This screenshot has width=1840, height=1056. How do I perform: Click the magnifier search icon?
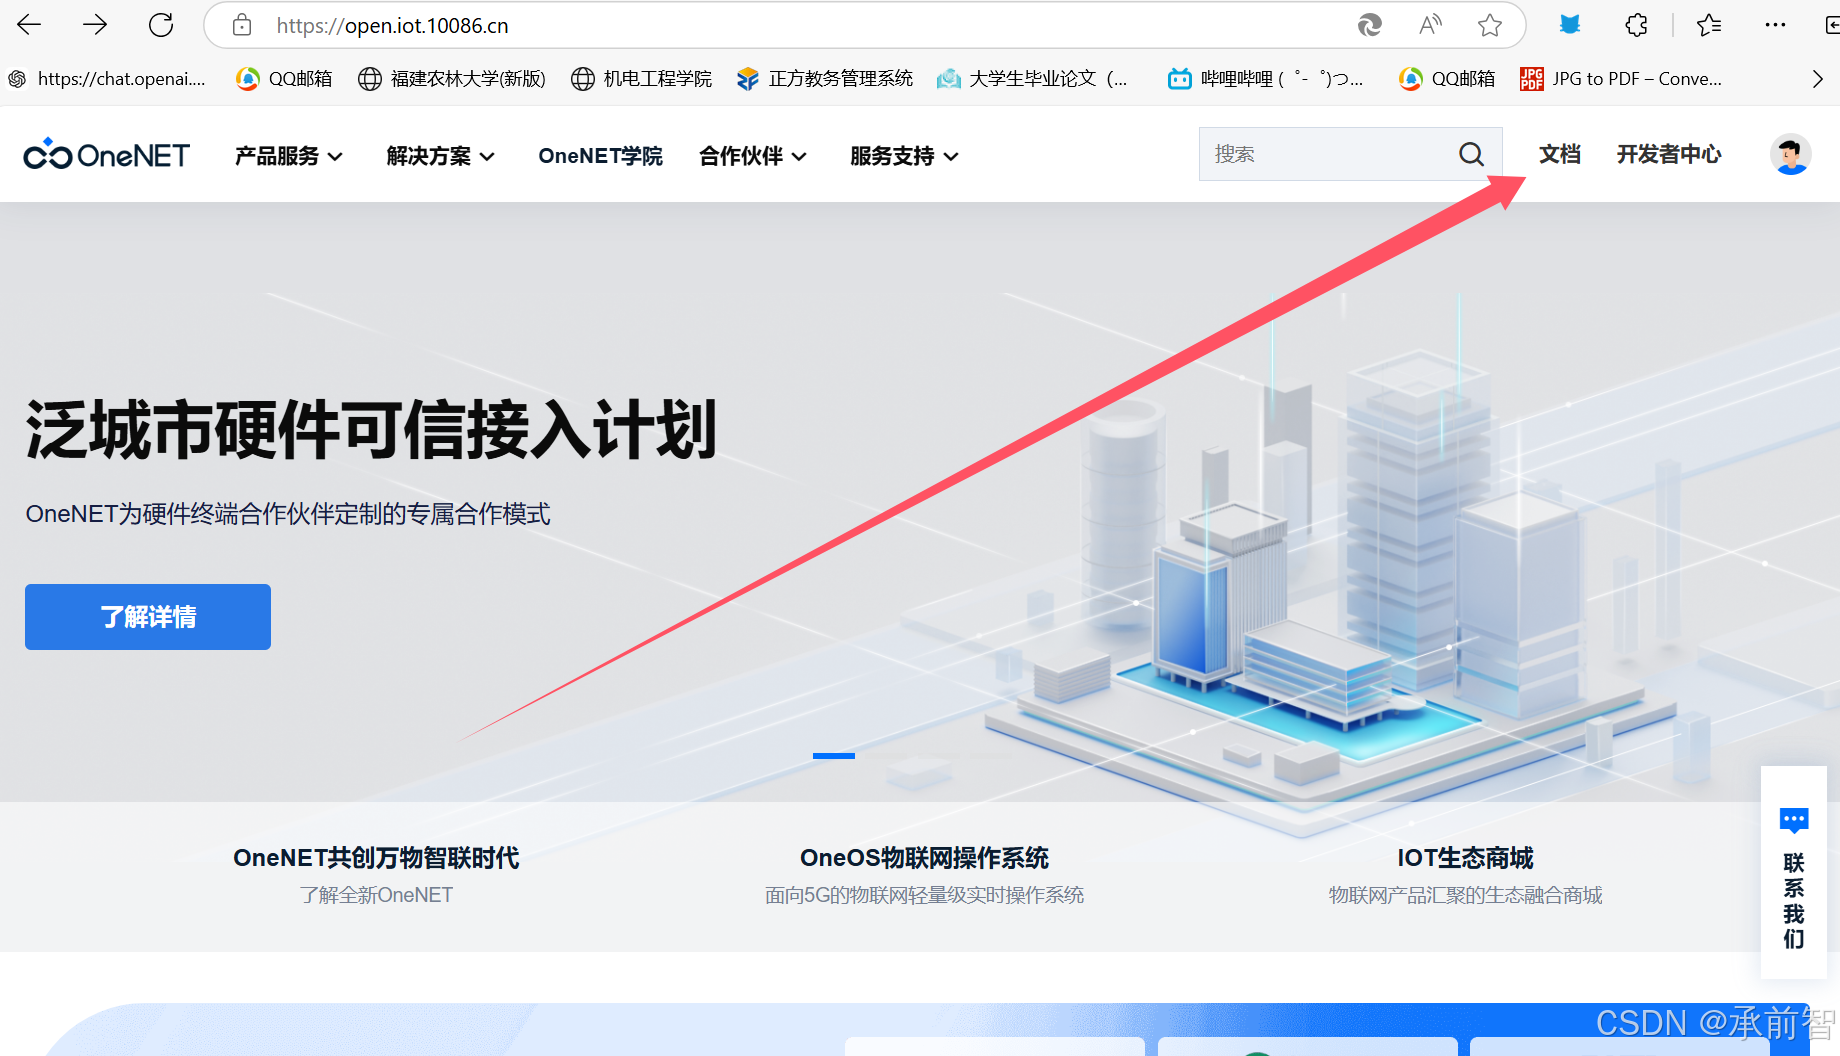[x=1471, y=154]
